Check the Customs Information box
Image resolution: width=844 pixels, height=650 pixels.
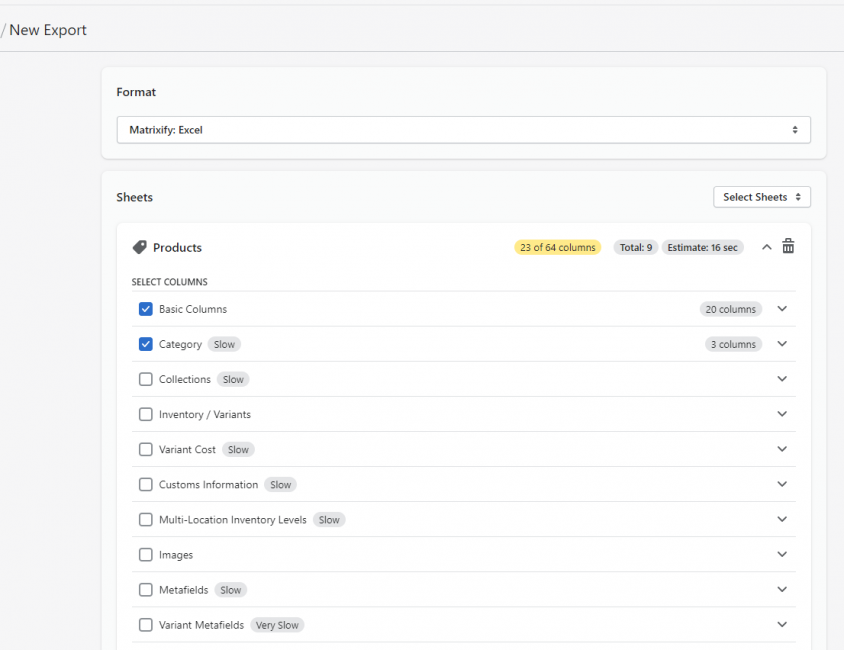click(145, 484)
